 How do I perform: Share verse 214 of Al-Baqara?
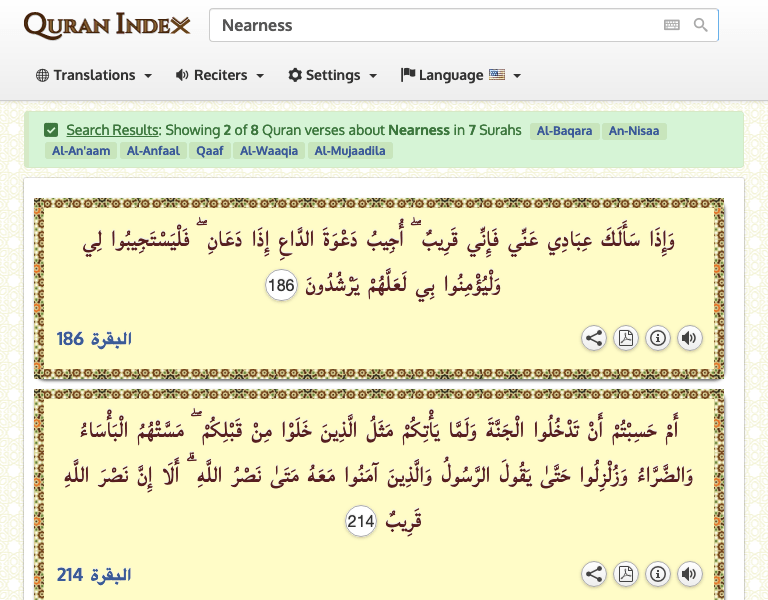(x=594, y=574)
